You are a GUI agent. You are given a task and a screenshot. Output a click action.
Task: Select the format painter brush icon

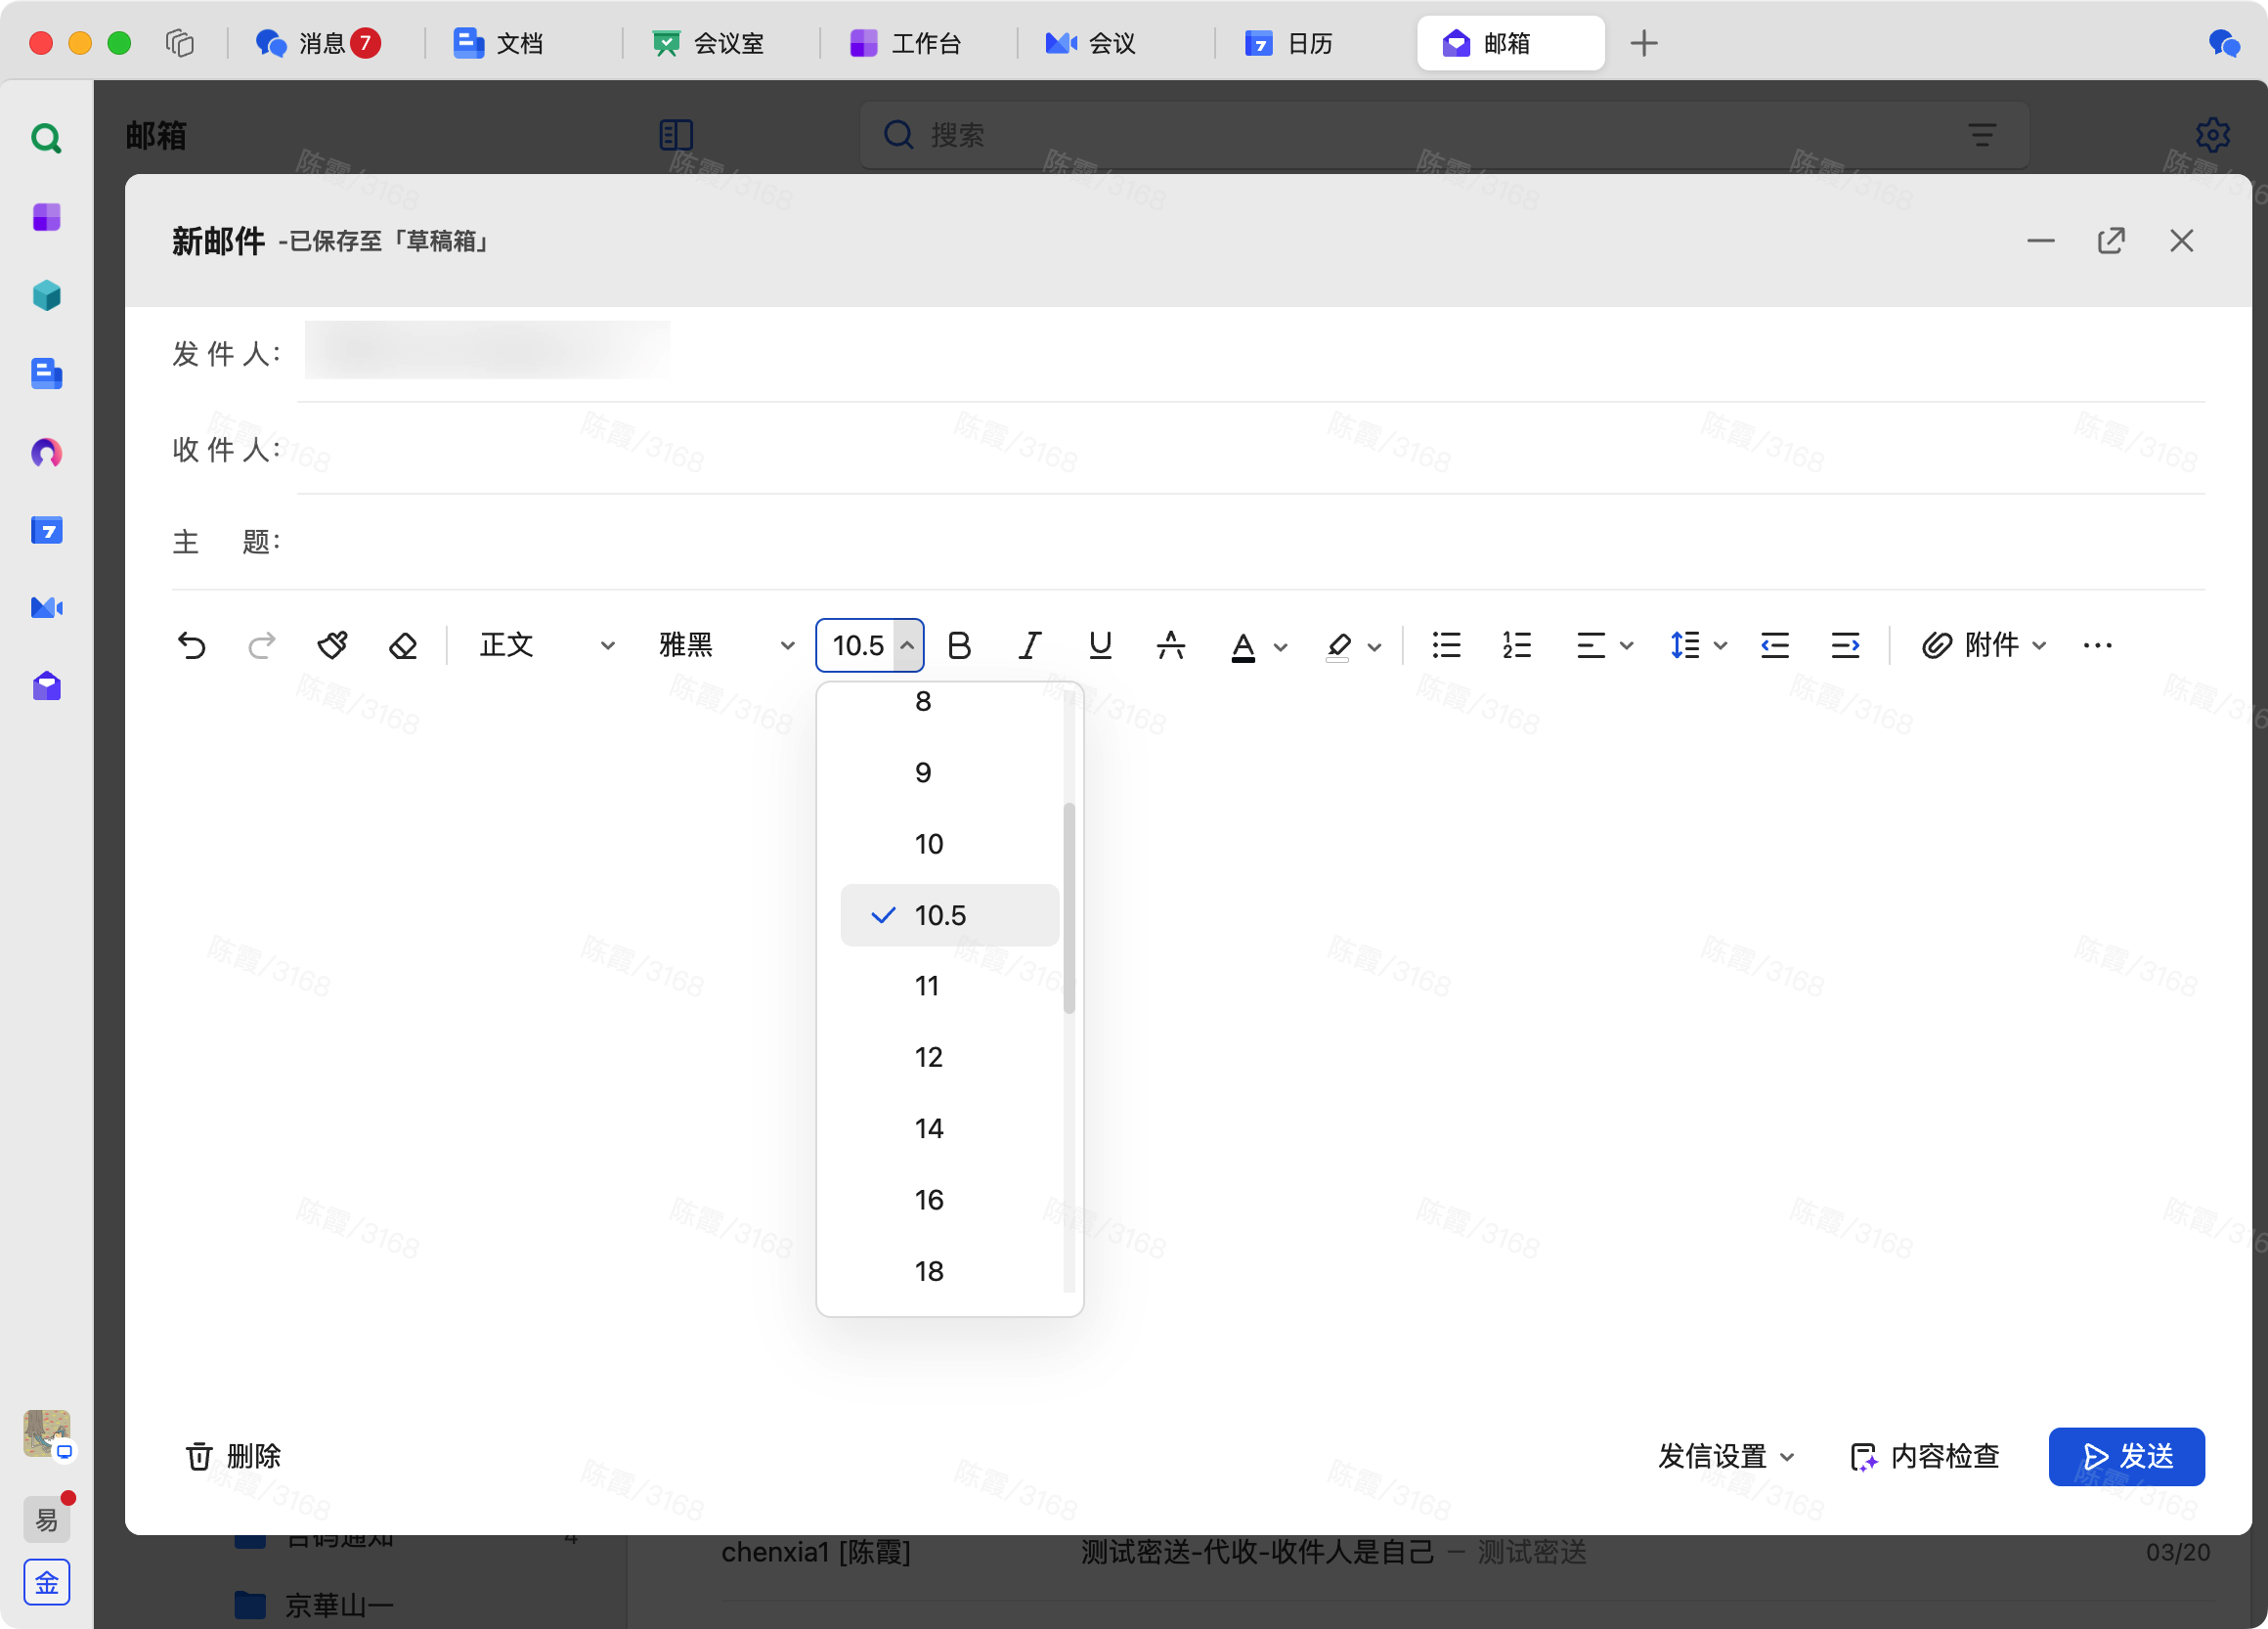point(332,645)
